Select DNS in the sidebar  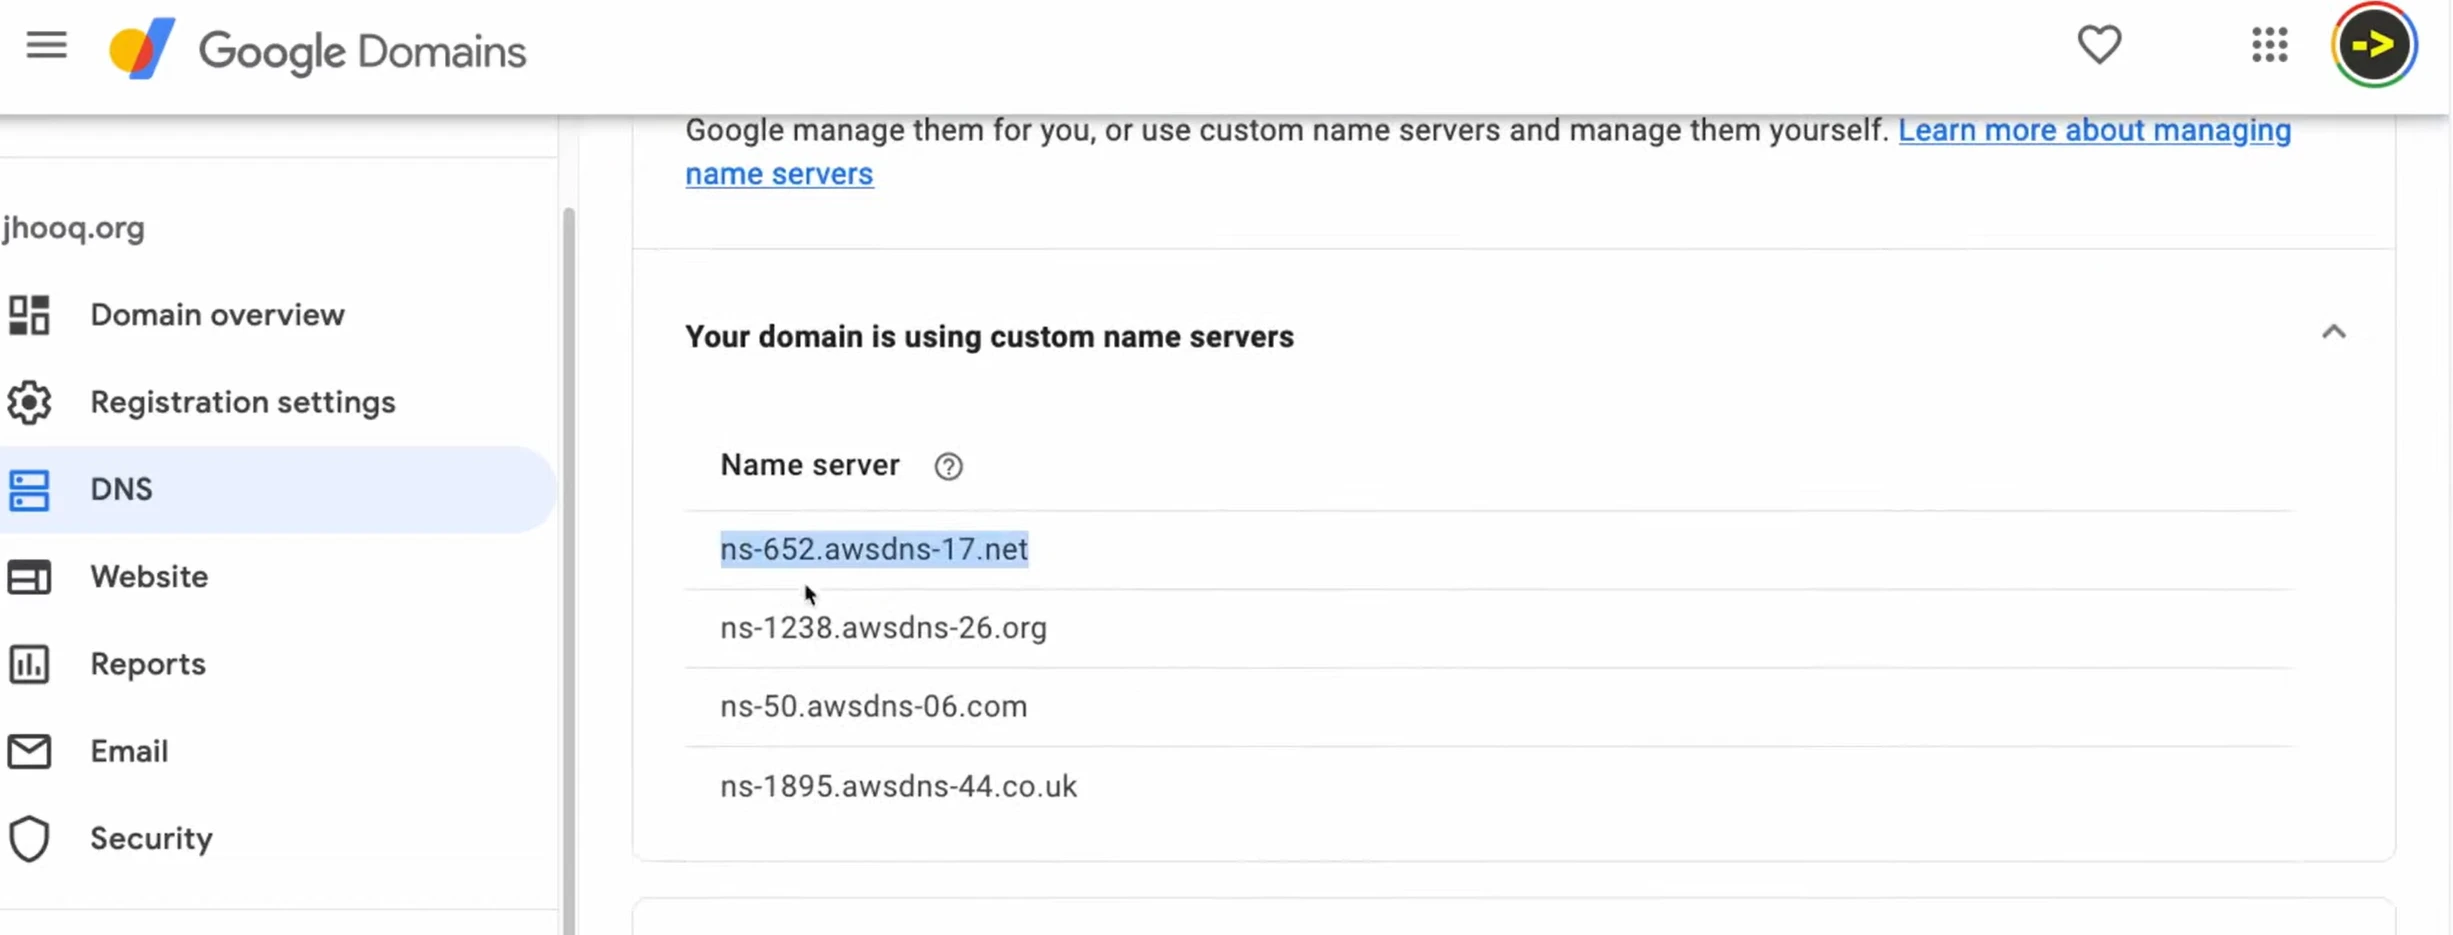[x=121, y=489]
